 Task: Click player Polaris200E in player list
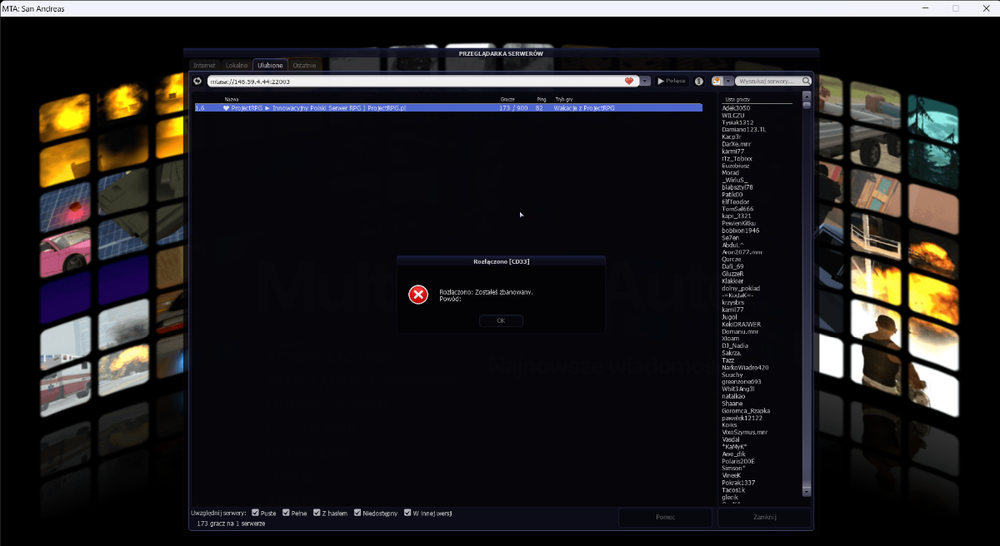(738, 461)
